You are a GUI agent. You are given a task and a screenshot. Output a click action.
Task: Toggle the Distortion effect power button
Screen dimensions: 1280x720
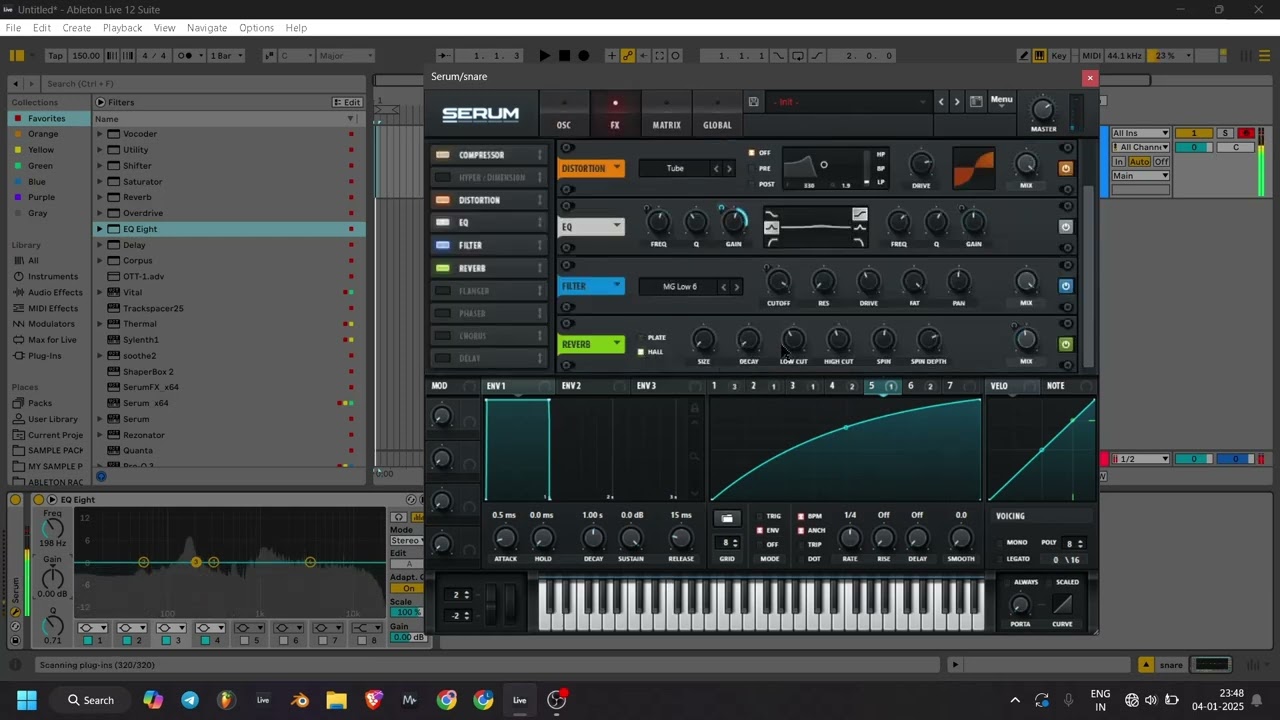[1065, 168]
